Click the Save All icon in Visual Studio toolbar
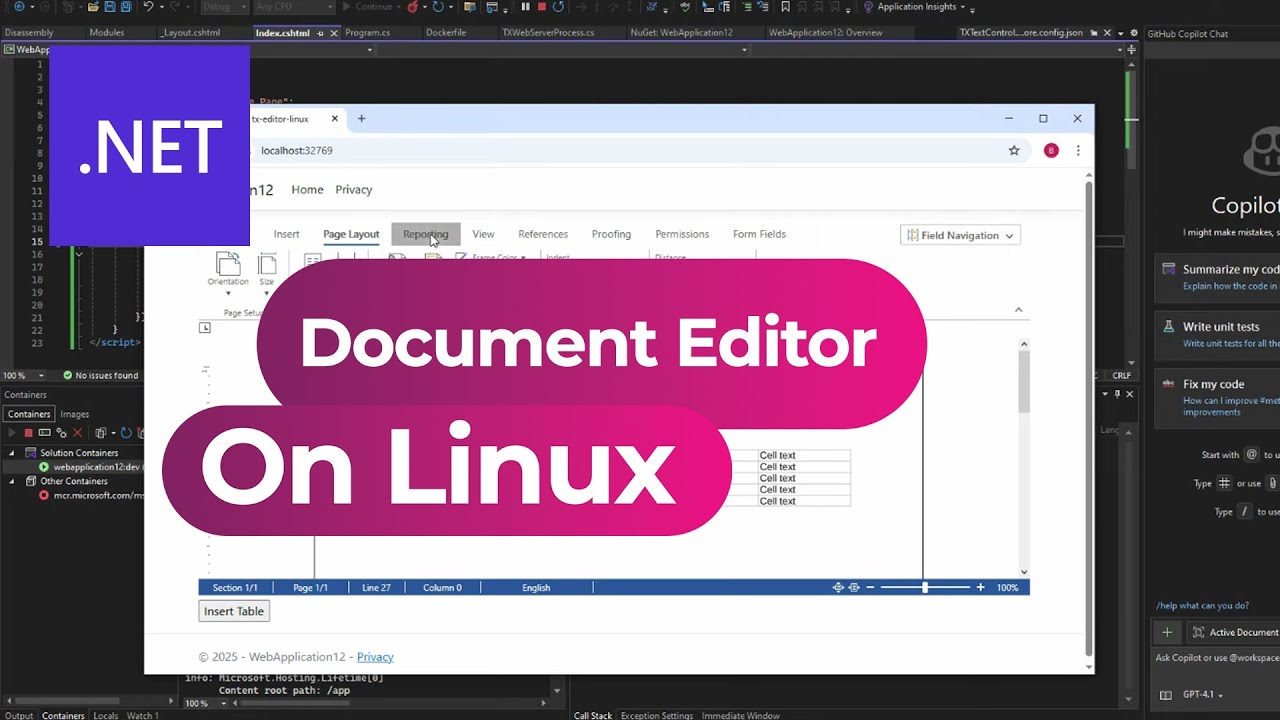This screenshot has height=720, width=1280. 126,7
